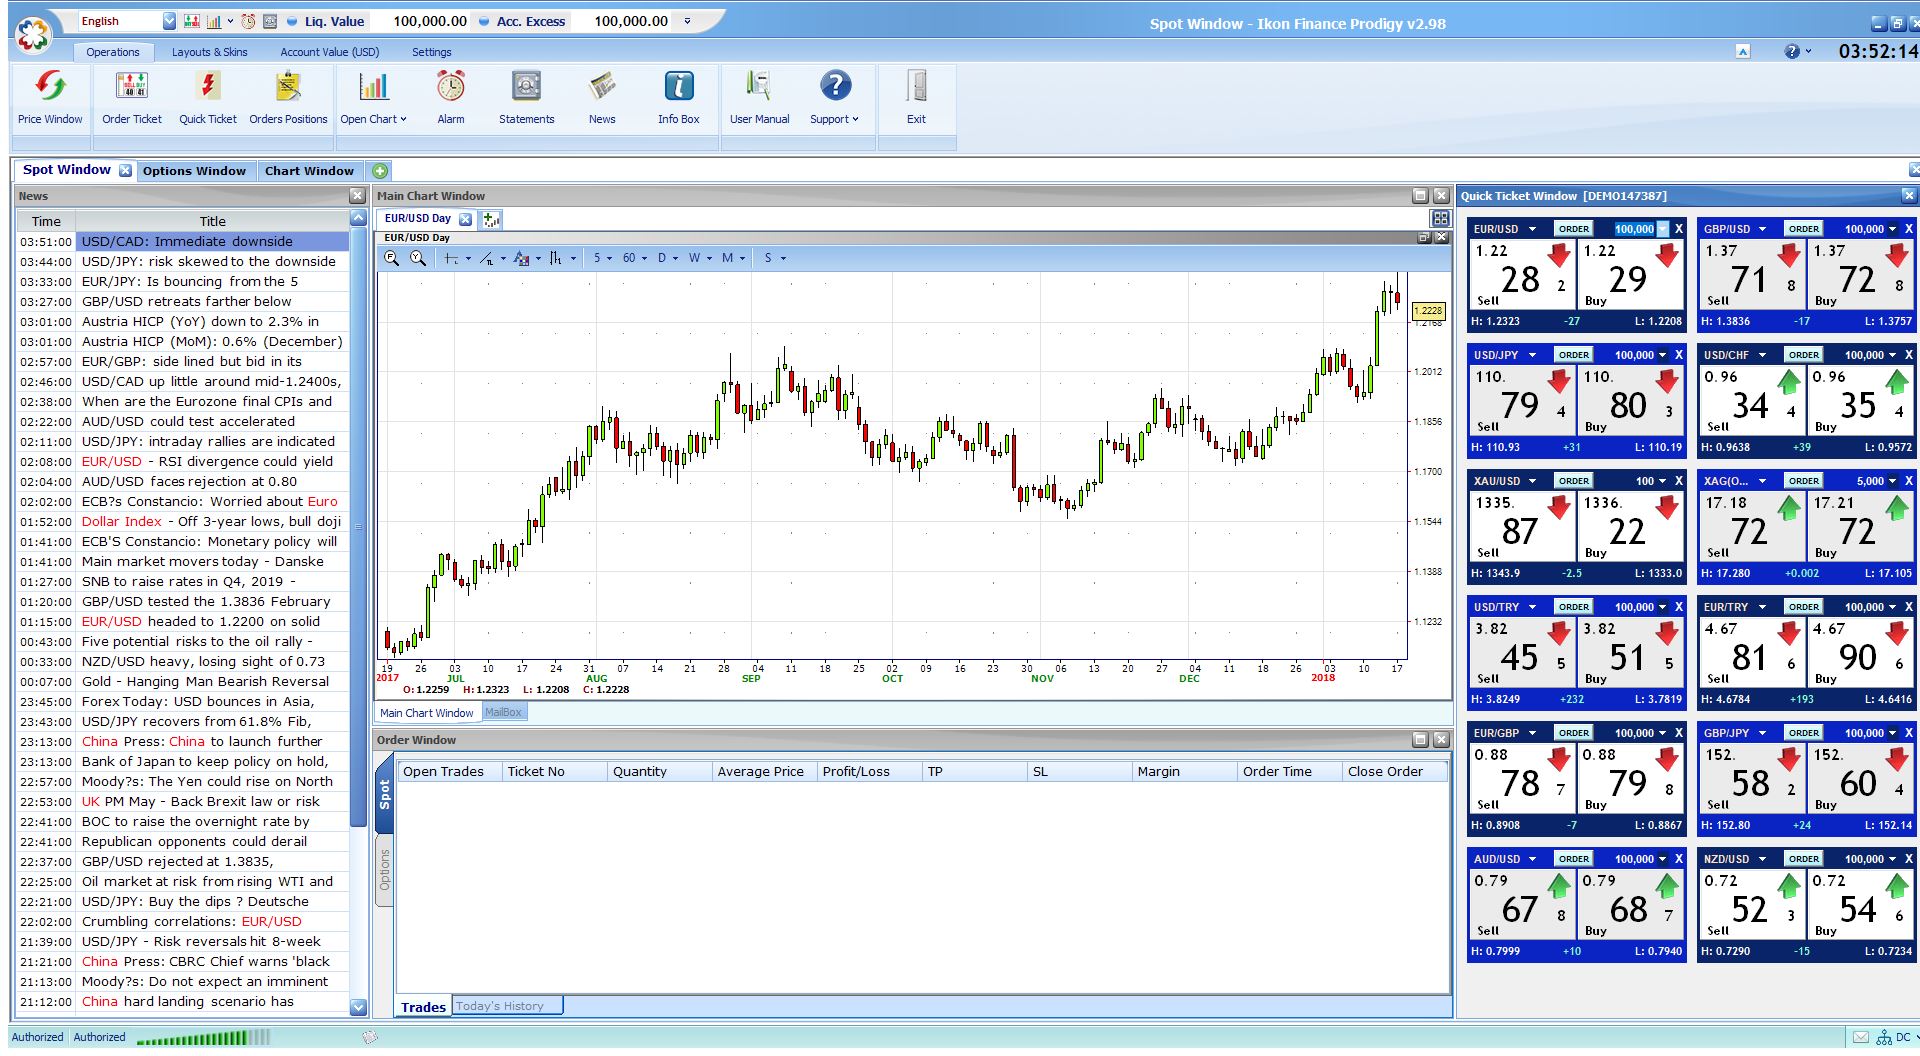
Task: Click the XAU/USD Buy price 1336.22
Action: coord(1629,525)
